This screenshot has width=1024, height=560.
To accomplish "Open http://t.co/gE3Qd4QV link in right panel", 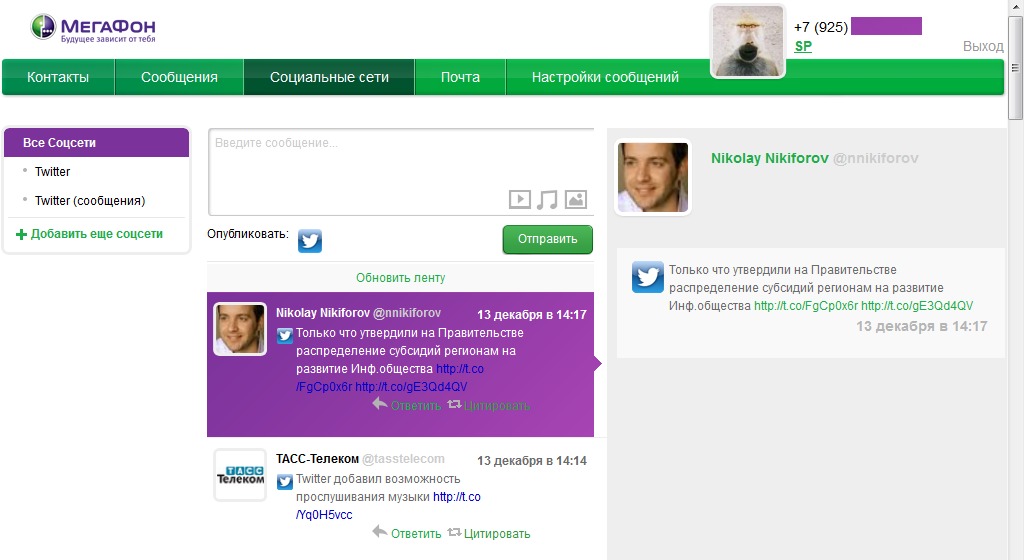I will click(x=917, y=305).
